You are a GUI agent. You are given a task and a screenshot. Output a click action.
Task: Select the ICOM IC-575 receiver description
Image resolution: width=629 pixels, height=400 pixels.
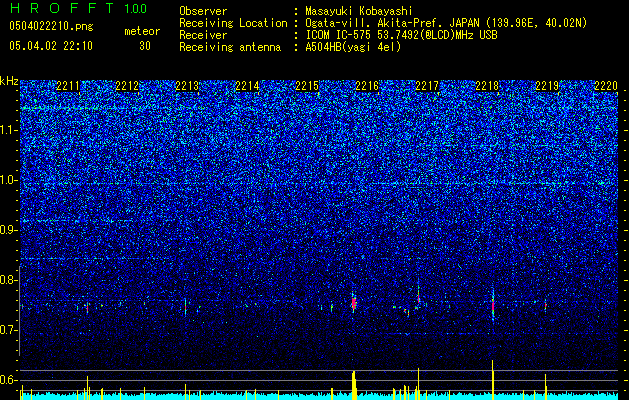(401, 35)
